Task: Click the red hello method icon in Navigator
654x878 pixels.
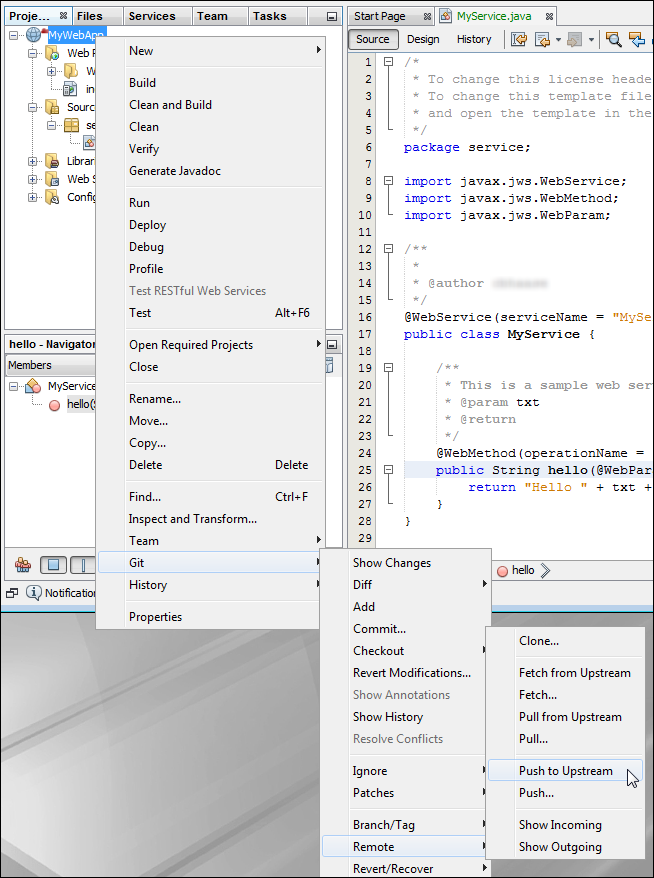Action: click(54, 404)
